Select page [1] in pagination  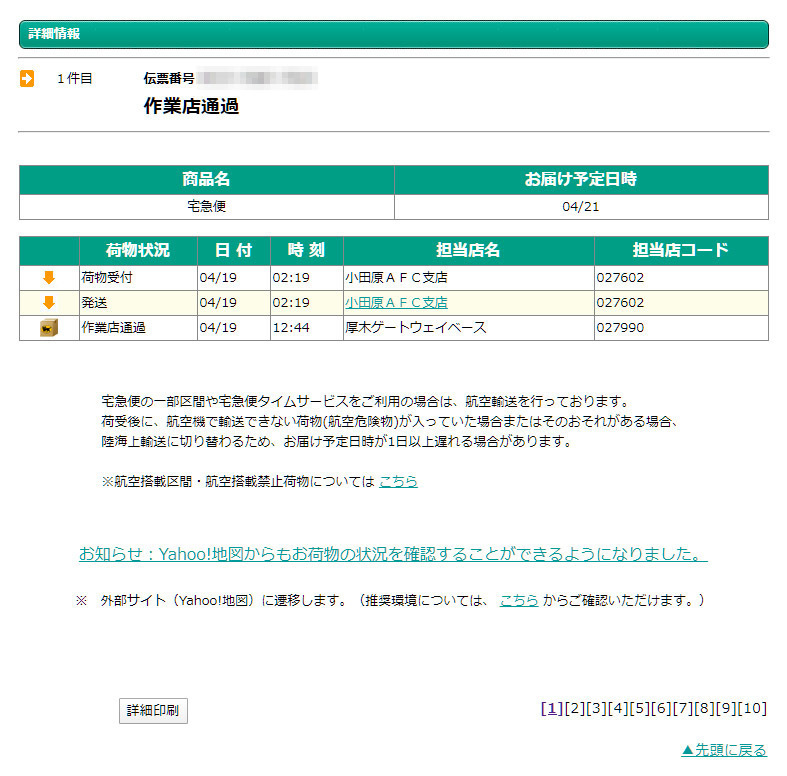(552, 709)
